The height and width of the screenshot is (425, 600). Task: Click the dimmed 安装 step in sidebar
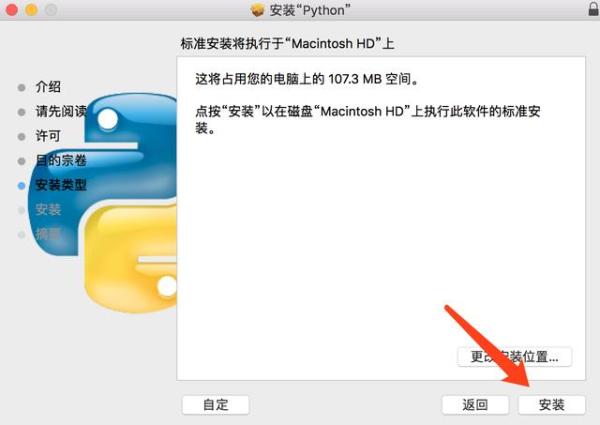(48, 209)
